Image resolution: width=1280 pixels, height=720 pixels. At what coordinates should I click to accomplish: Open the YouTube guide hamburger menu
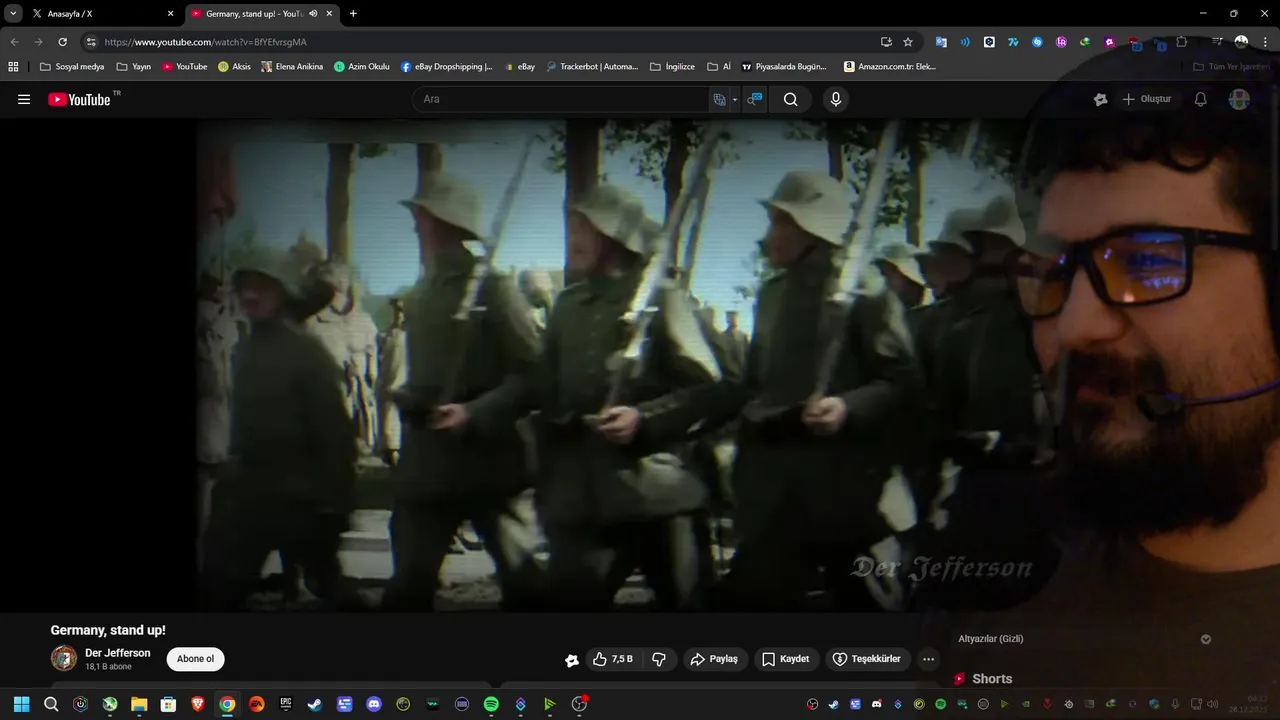point(24,99)
